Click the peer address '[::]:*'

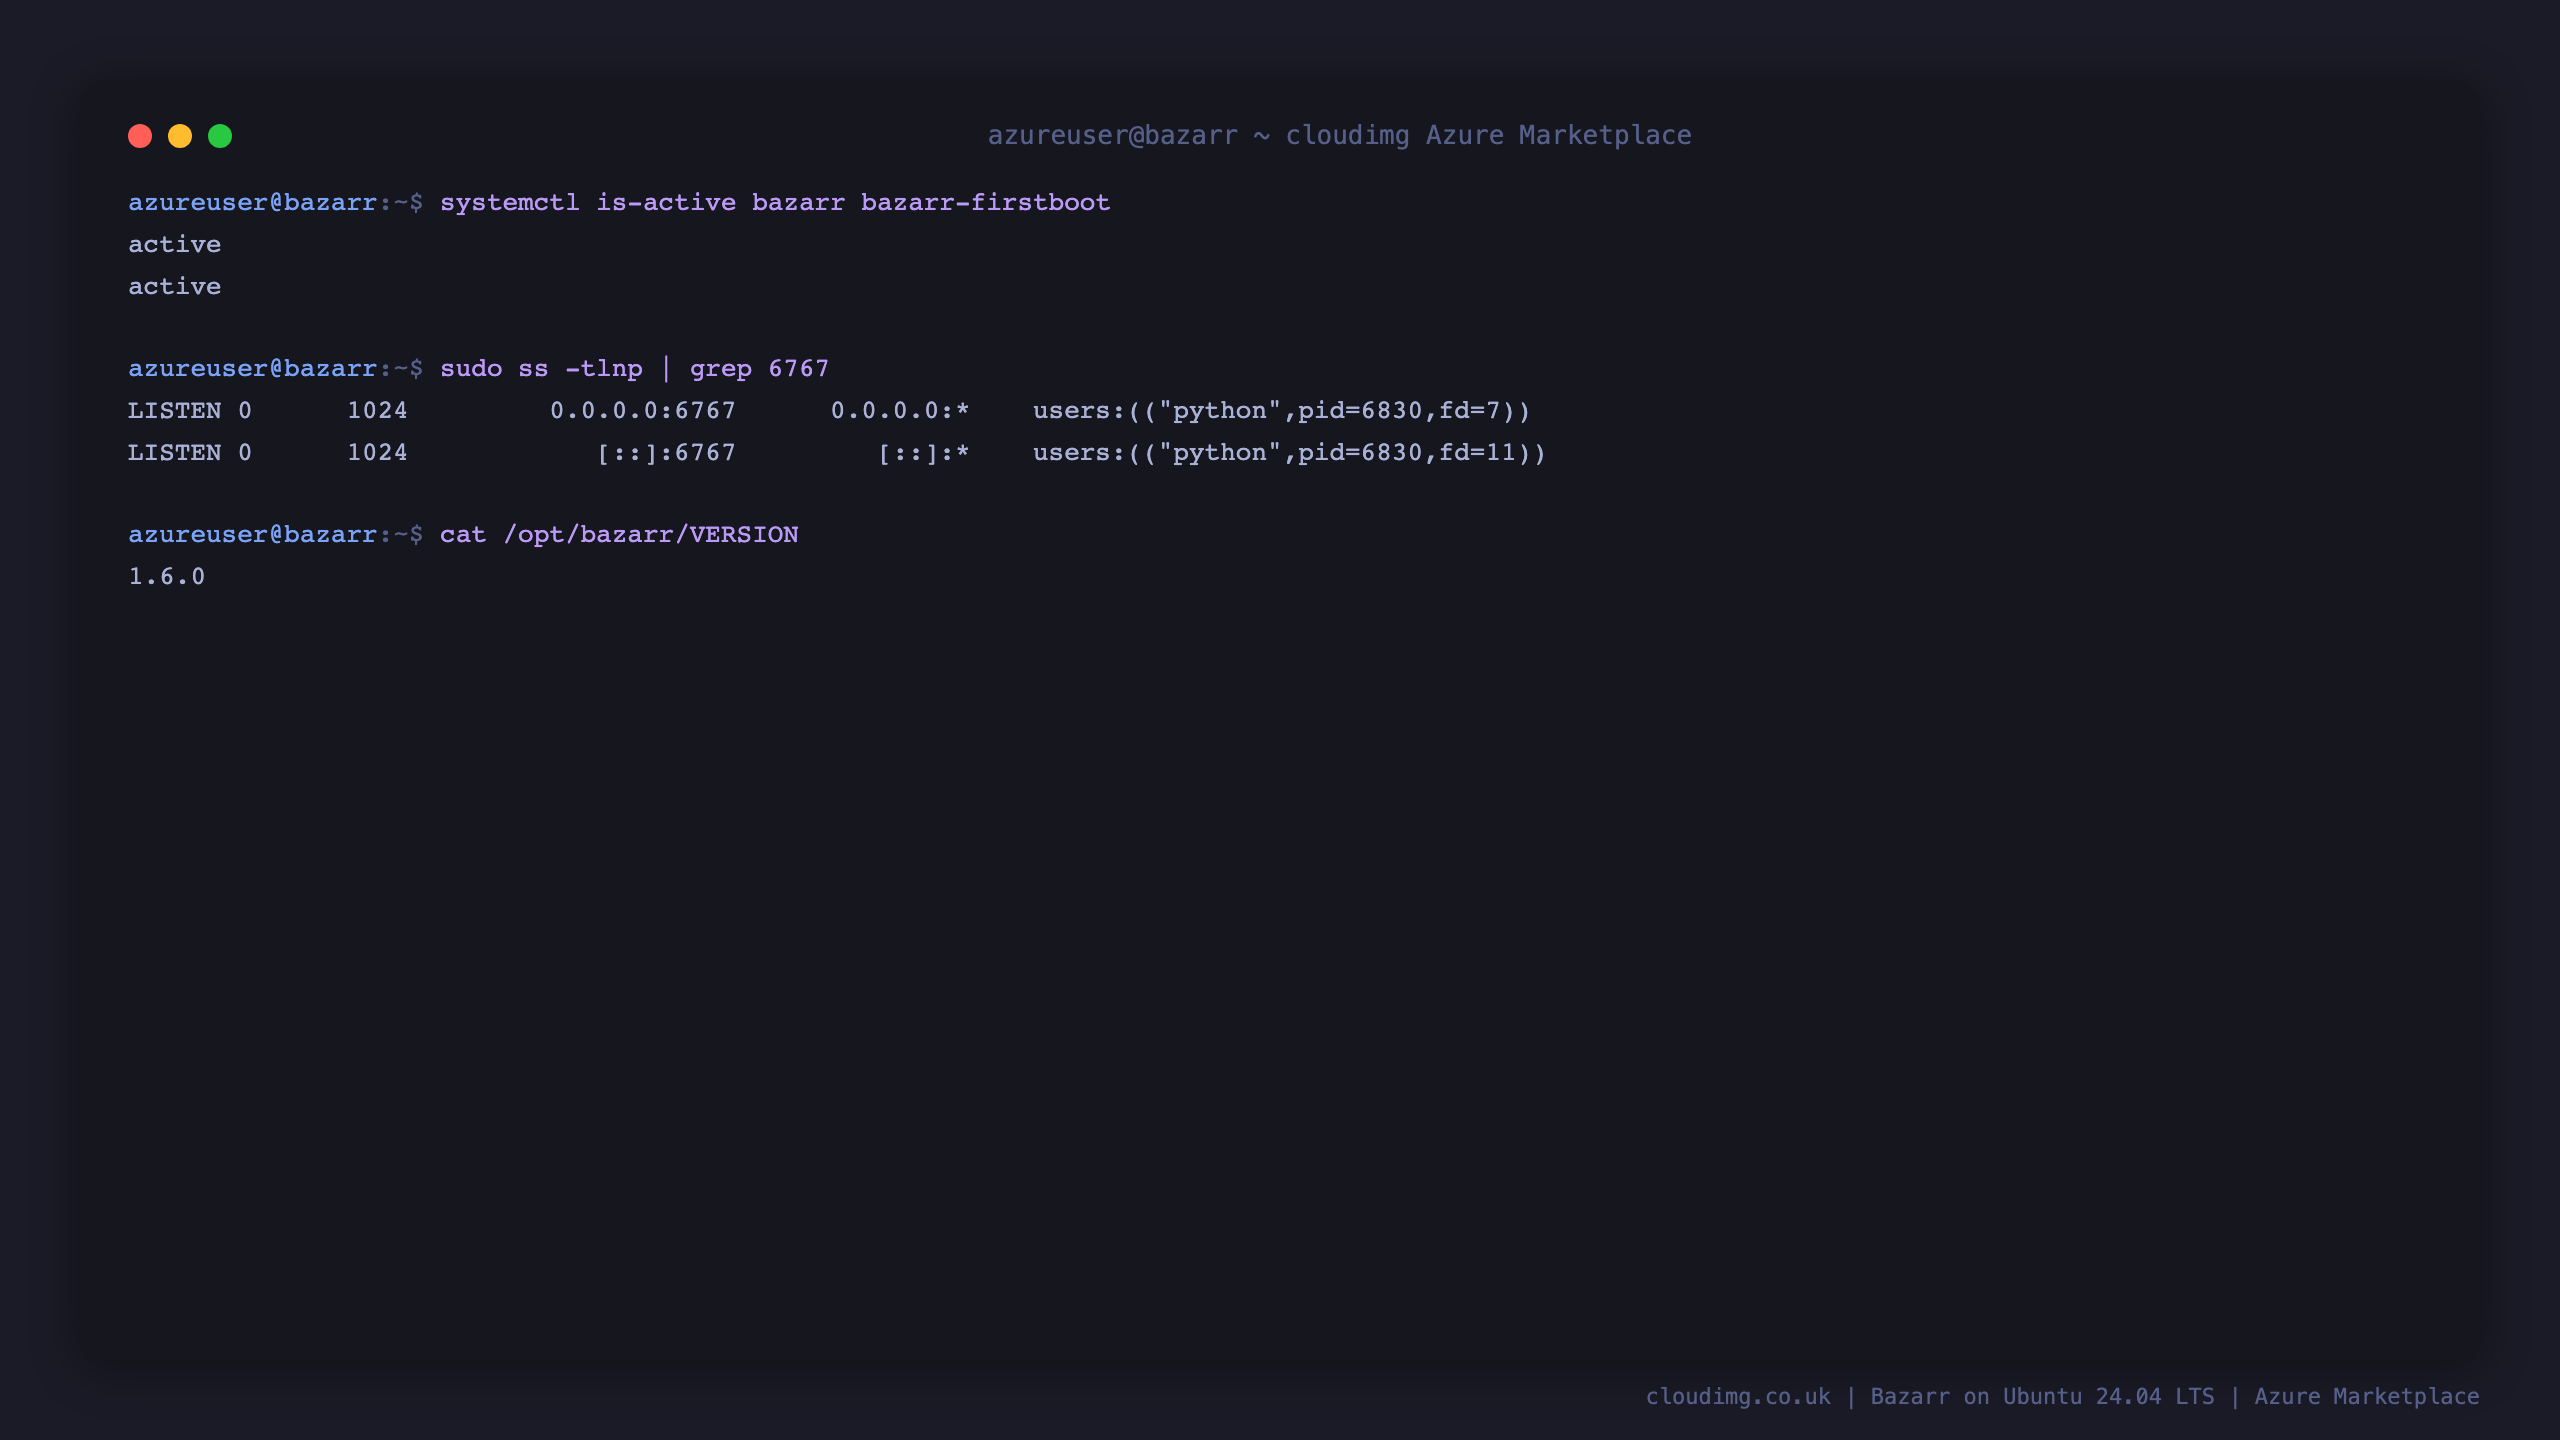[x=924, y=453]
